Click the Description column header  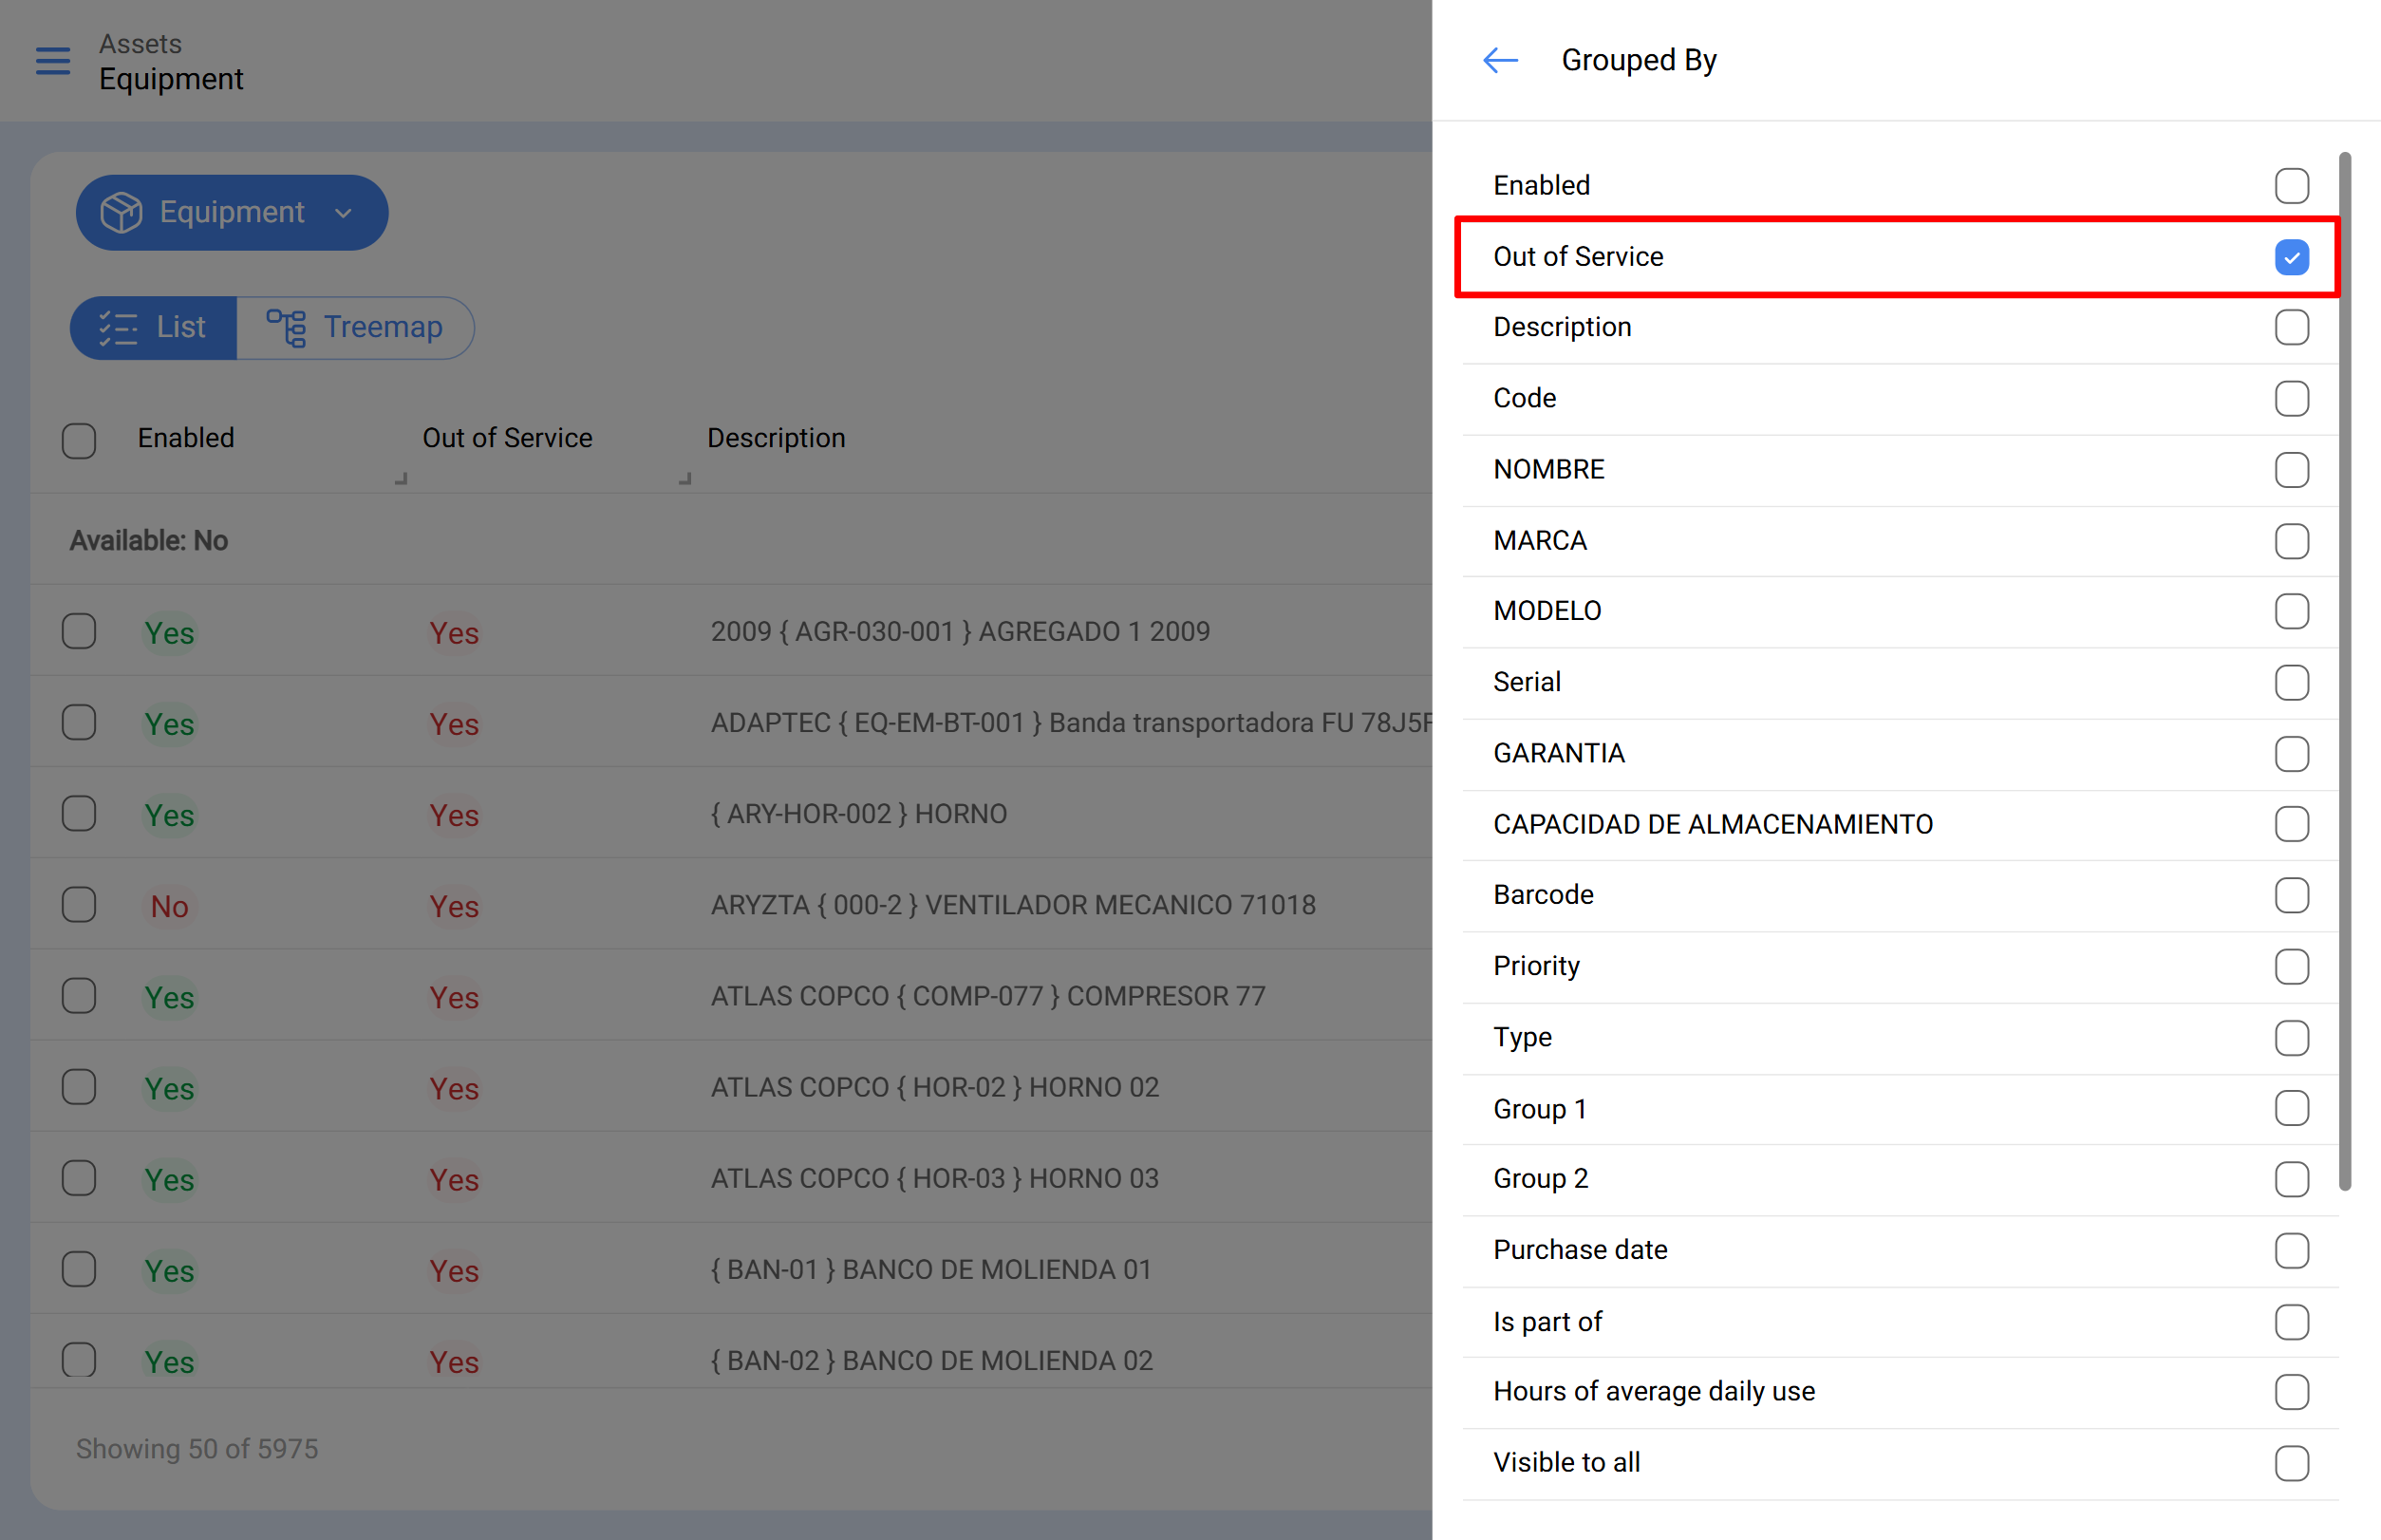776,438
